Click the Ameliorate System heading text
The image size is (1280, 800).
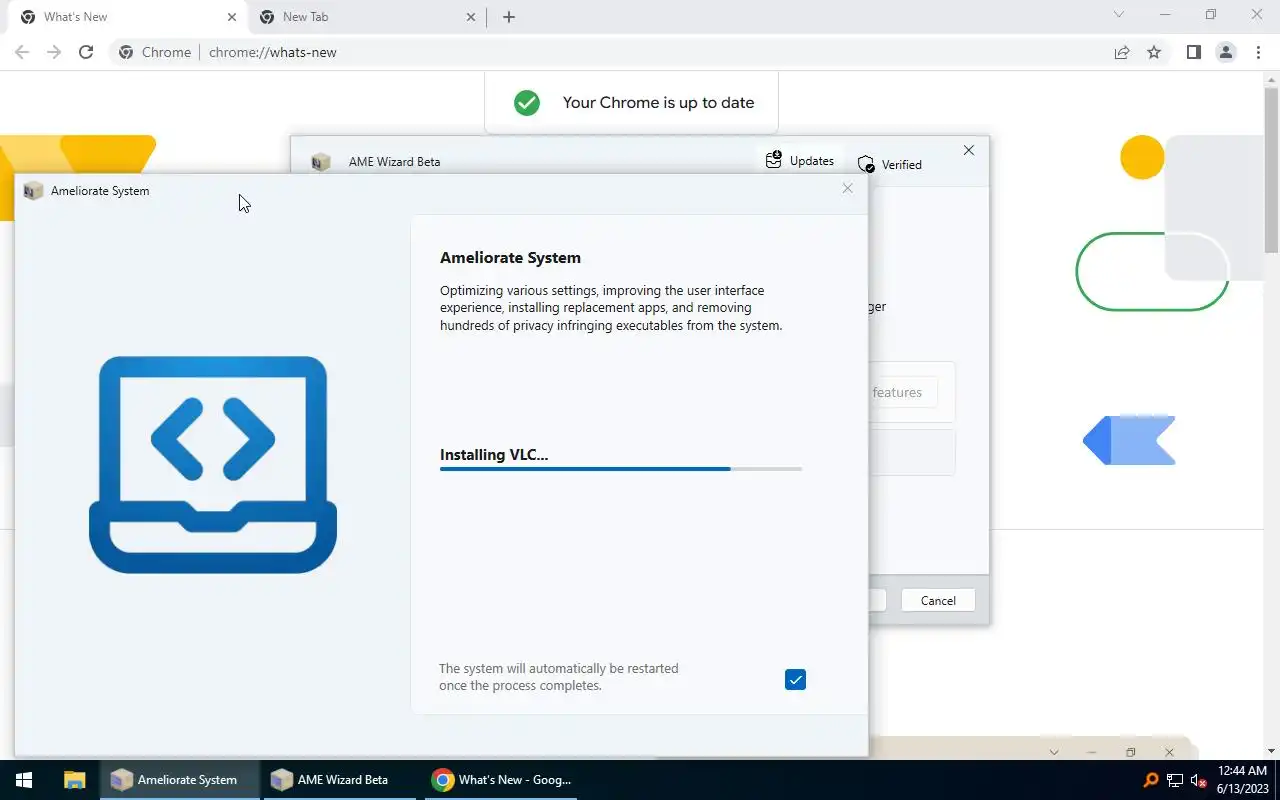click(510, 258)
